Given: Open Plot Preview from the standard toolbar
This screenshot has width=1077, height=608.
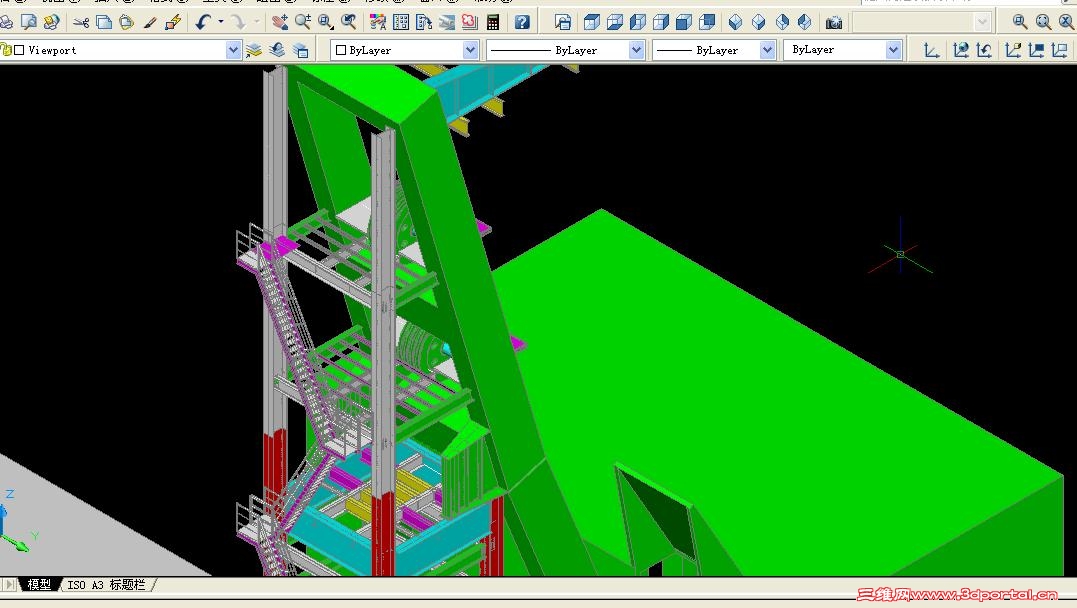Looking at the screenshot, I should (29, 23).
